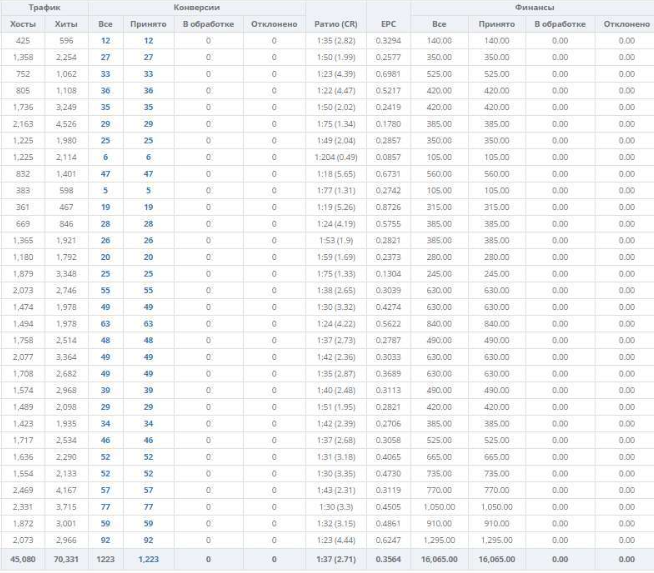
Task: Select finance Принято cell 1,295.00
Action: 496,540
